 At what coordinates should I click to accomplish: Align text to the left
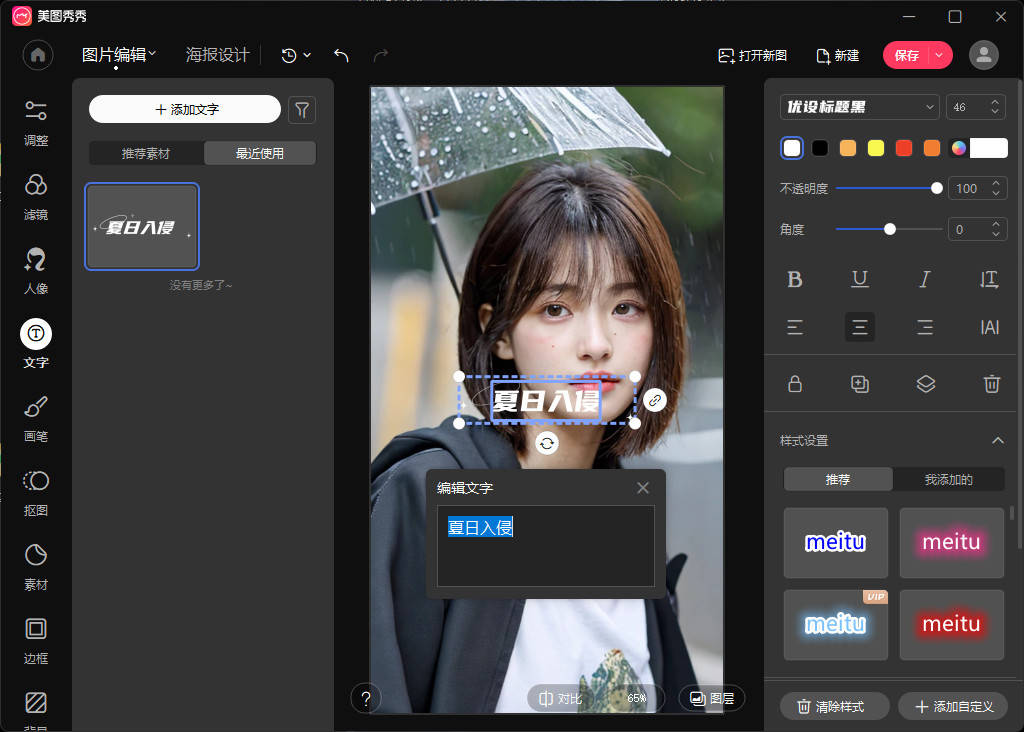click(795, 327)
